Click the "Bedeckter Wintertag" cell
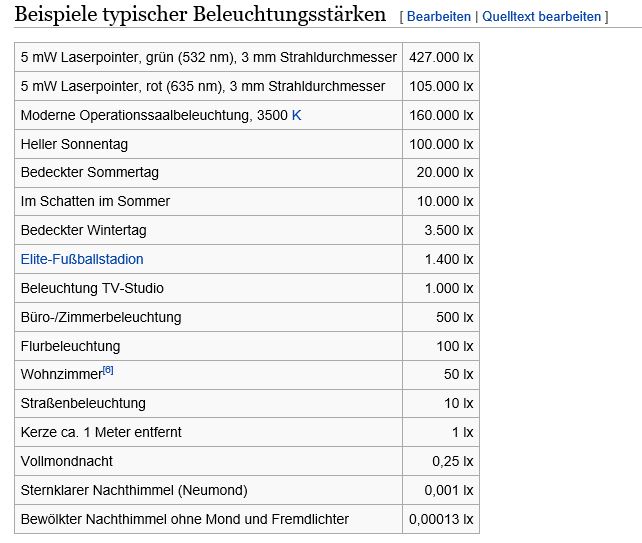This screenshot has height=543, width=642. tap(83, 230)
